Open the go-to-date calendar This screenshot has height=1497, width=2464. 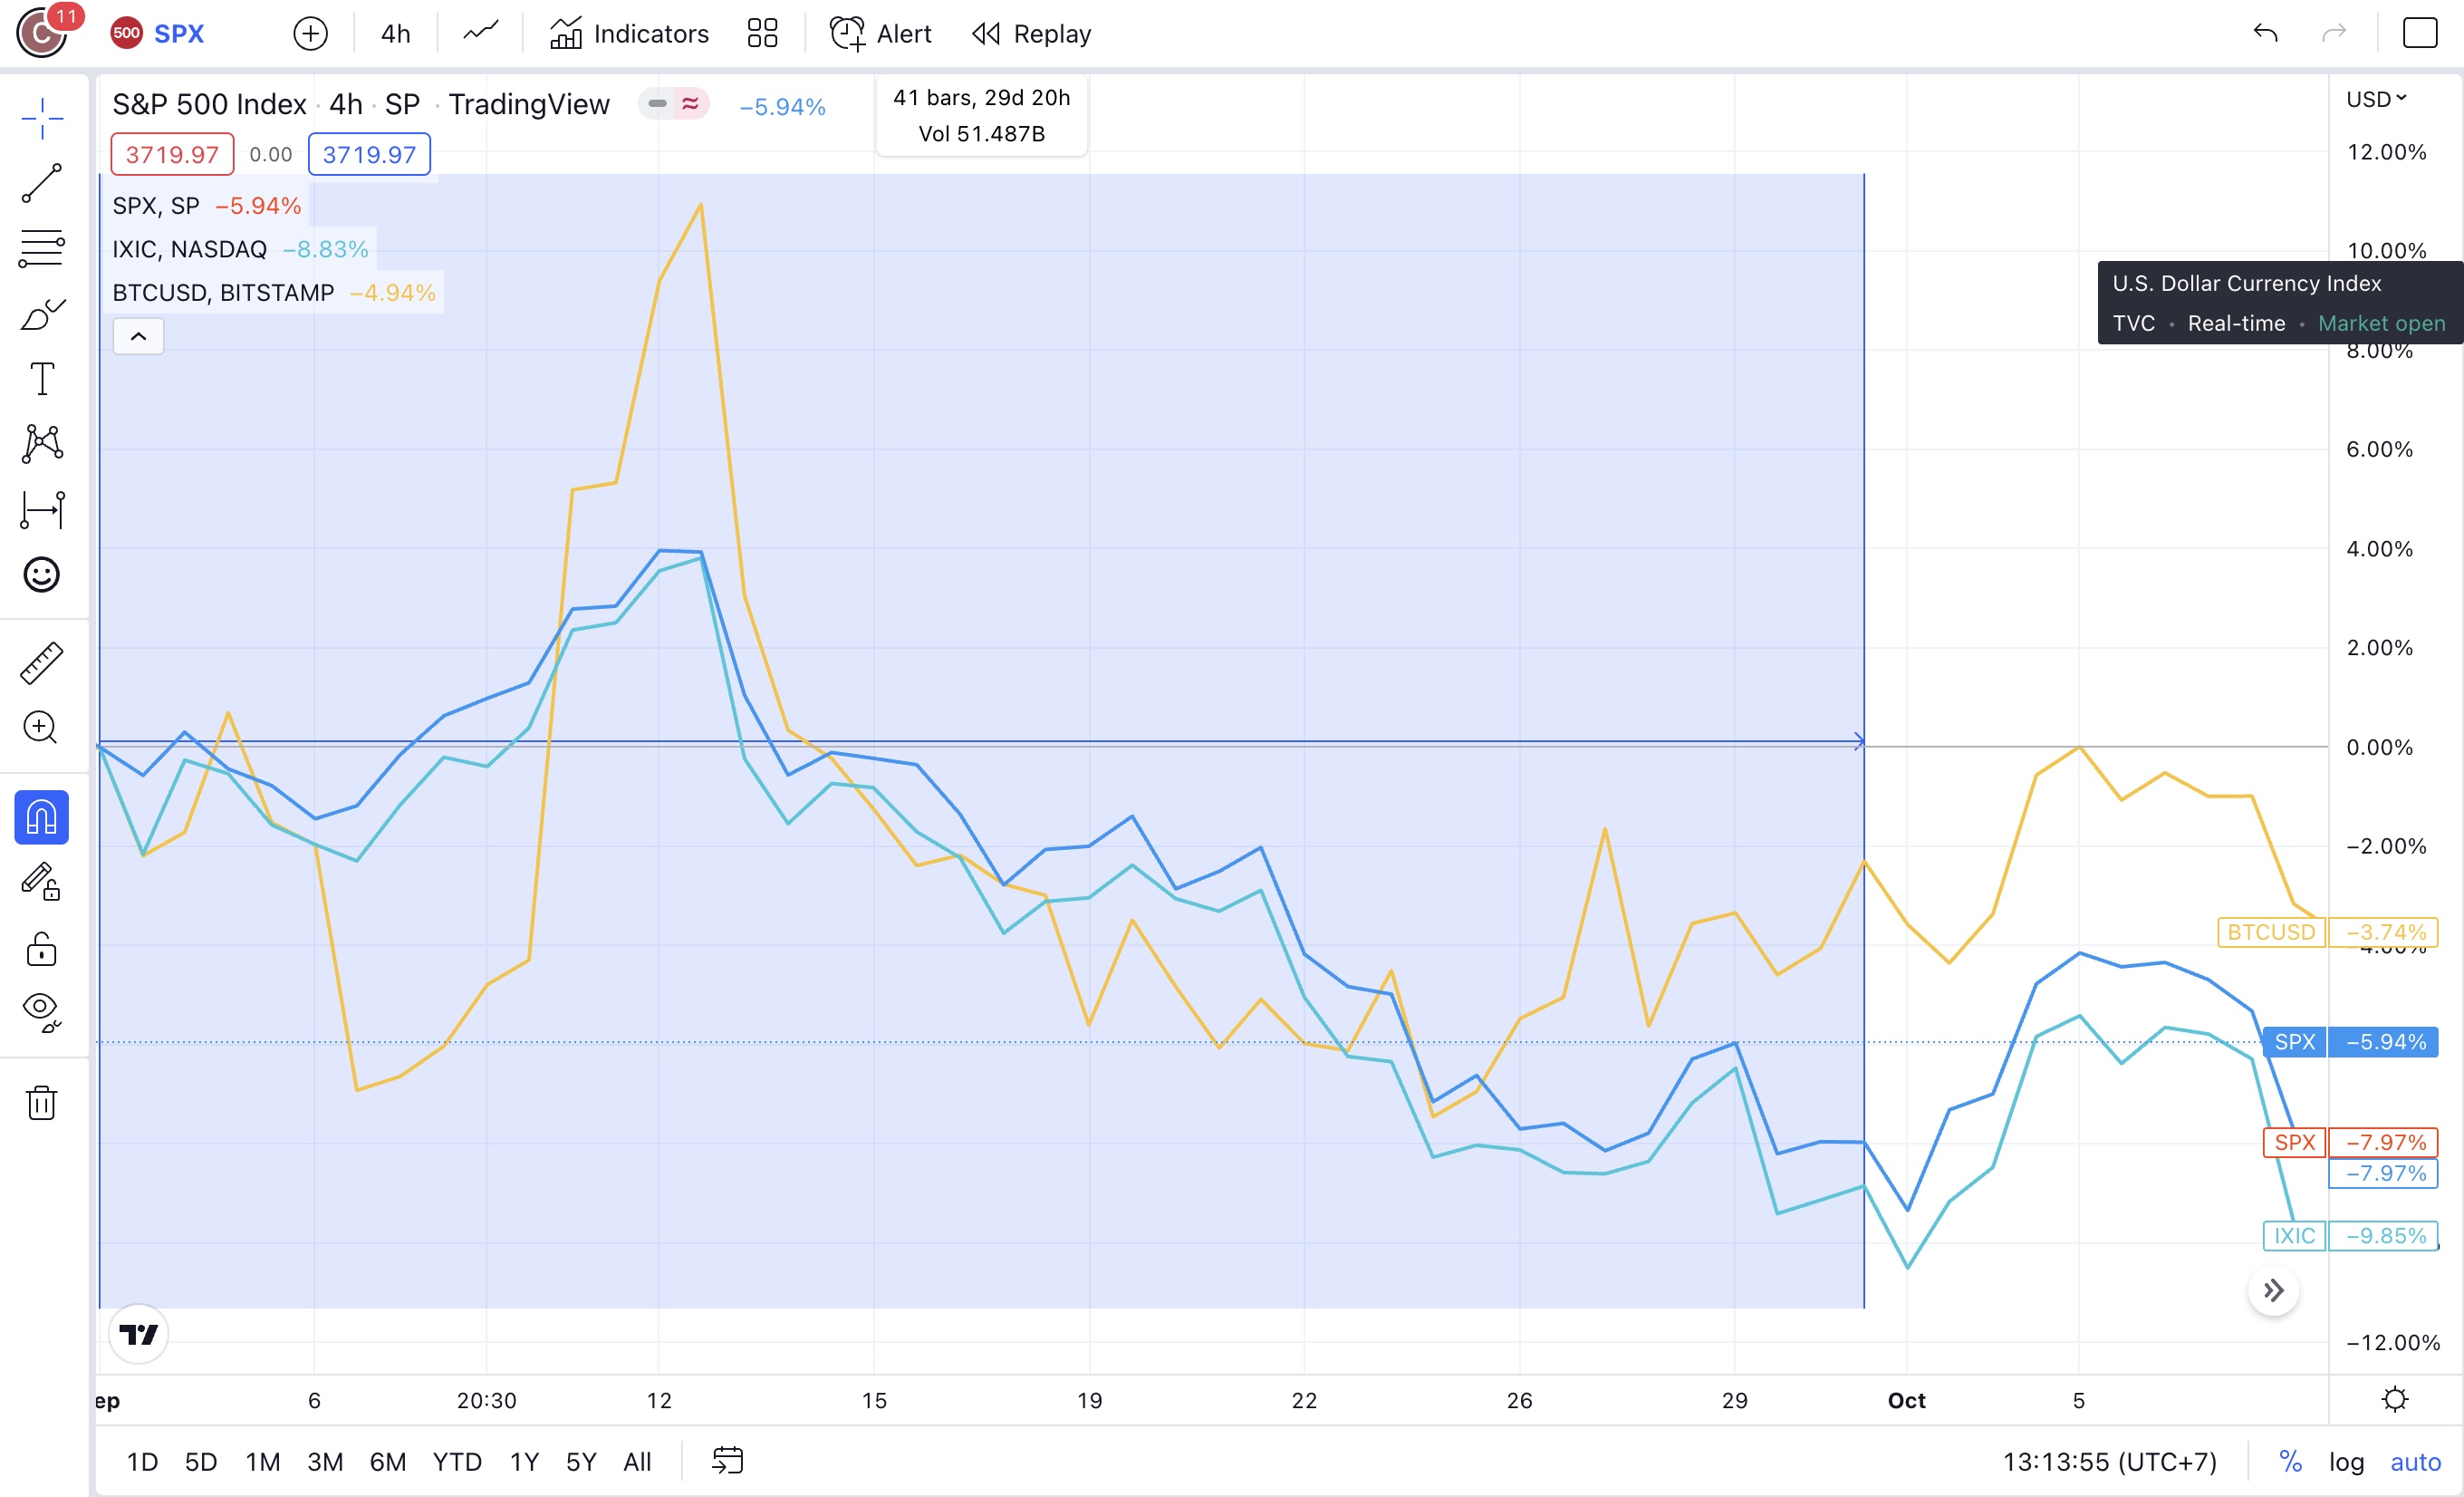click(727, 1461)
